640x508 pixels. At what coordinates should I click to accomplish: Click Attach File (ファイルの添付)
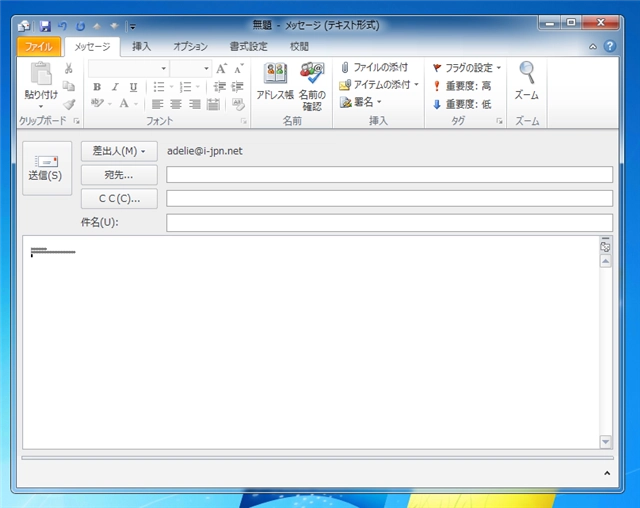click(373, 67)
